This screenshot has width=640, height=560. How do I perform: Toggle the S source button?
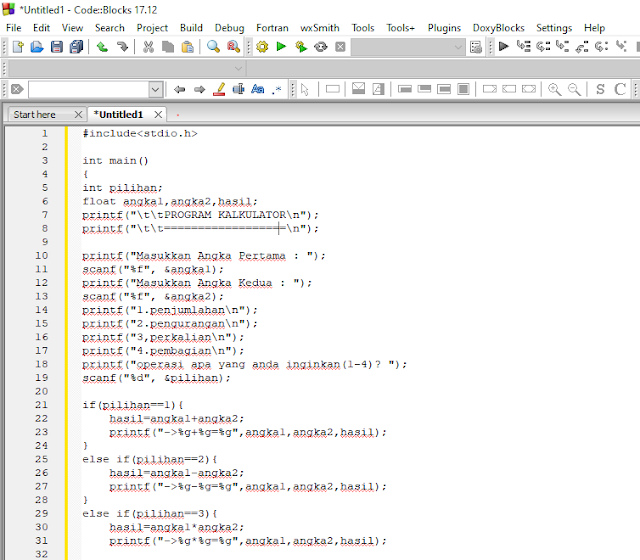point(600,89)
